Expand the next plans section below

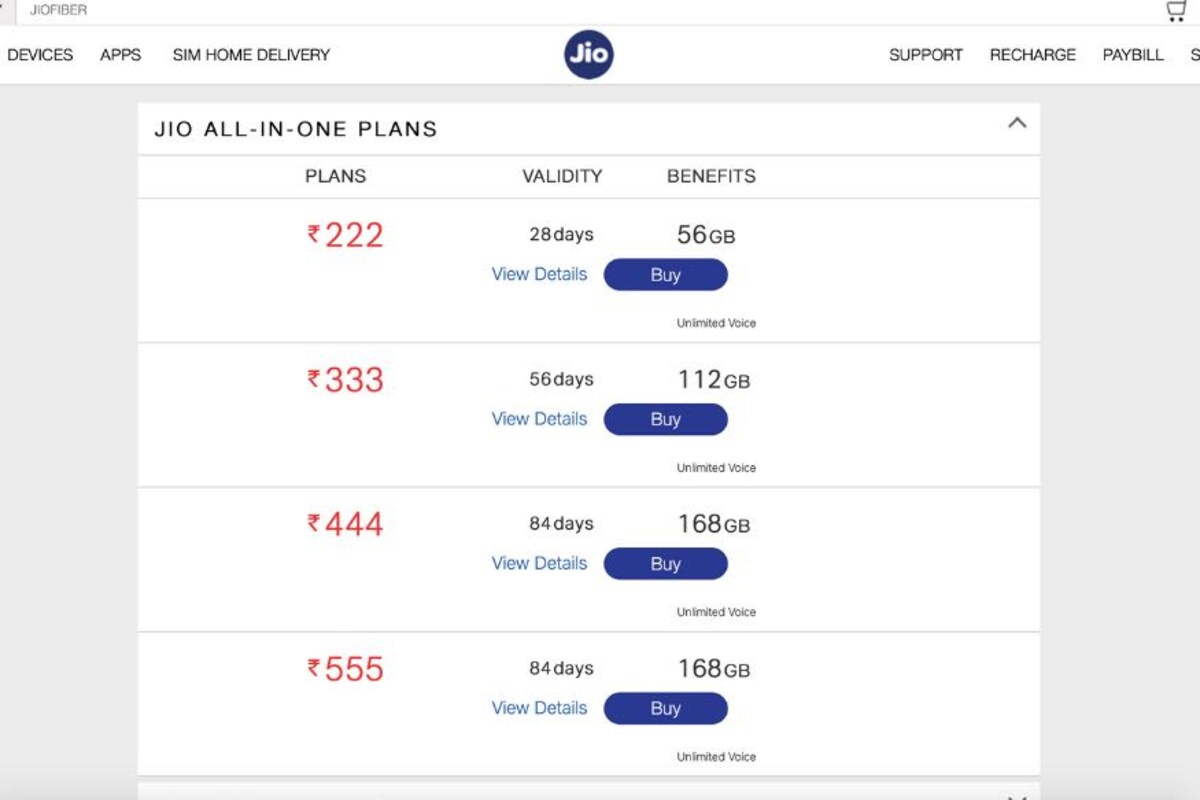point(1017,796)
